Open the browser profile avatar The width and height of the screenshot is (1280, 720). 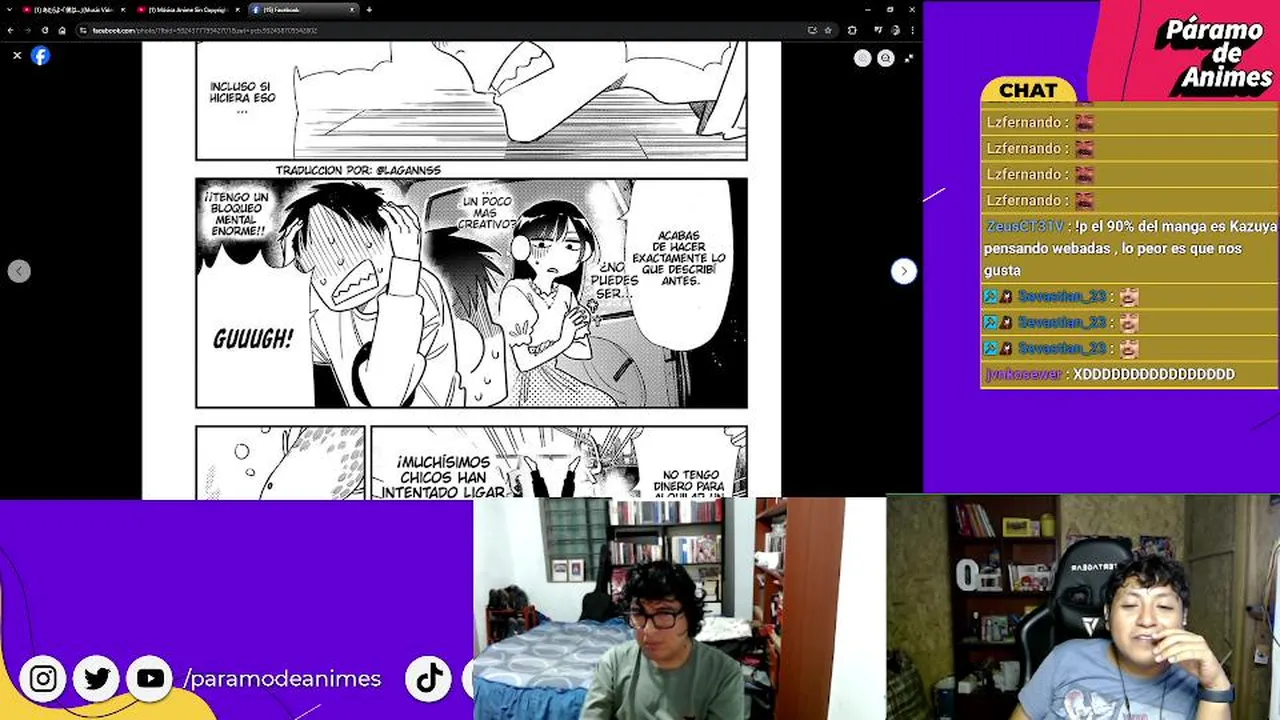tap(895, 30)
